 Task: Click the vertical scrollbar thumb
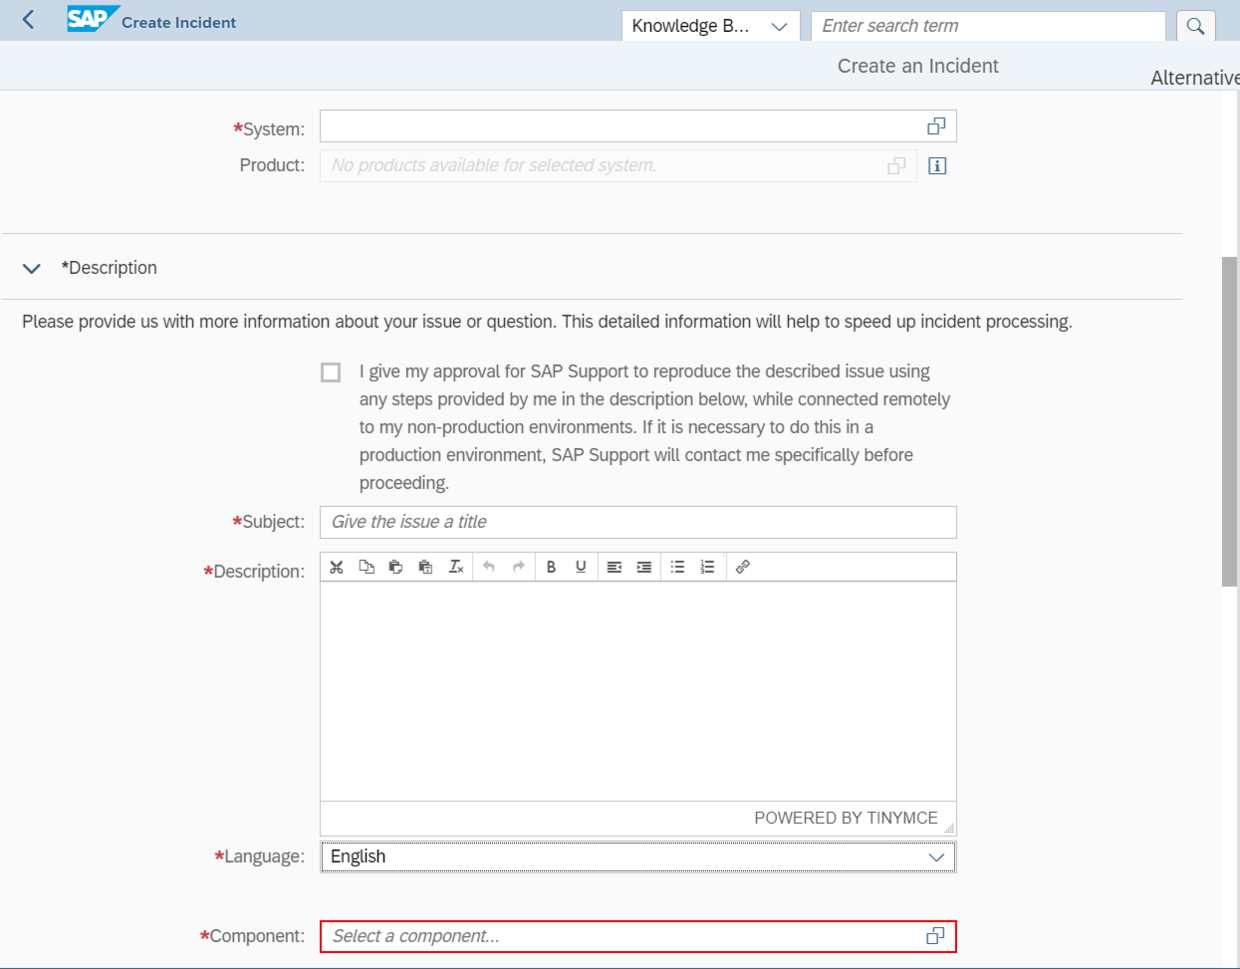1230,422
